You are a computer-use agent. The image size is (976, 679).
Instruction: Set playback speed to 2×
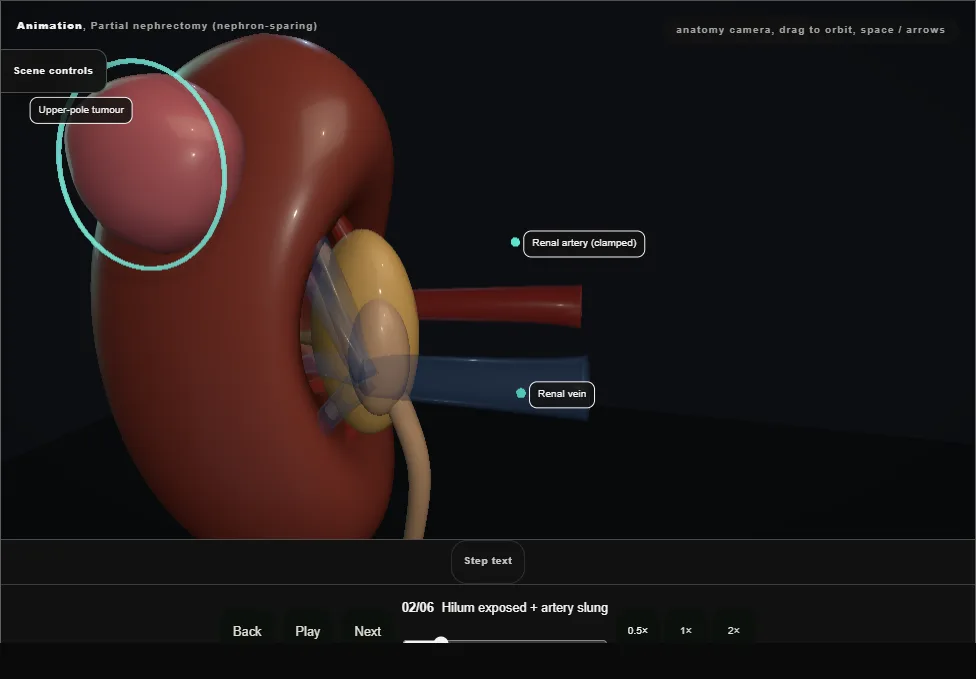pyautogui.click(x=733, y=630)
